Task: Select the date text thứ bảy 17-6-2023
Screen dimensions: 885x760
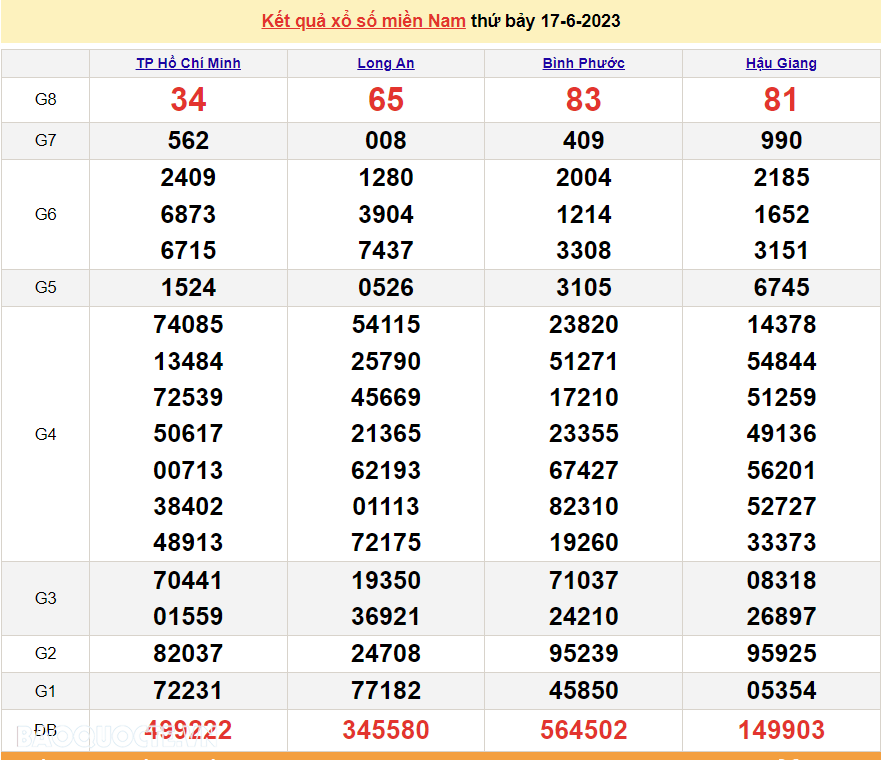Action: [545, 21]
